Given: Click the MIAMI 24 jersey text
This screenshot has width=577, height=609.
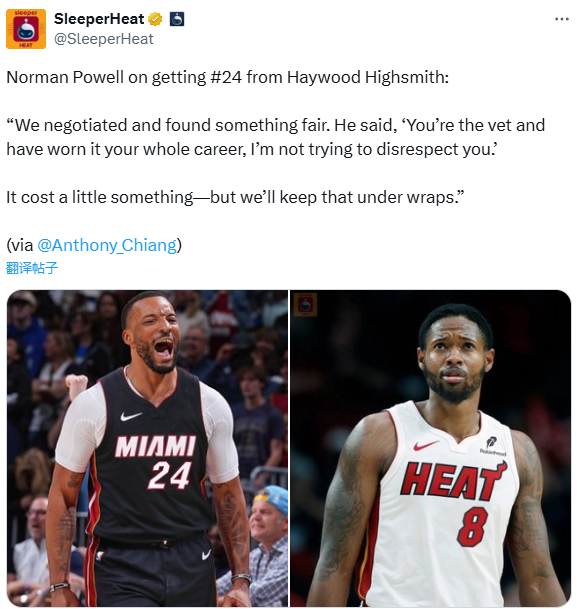Looking at the screenshot, I should (156, 461).
